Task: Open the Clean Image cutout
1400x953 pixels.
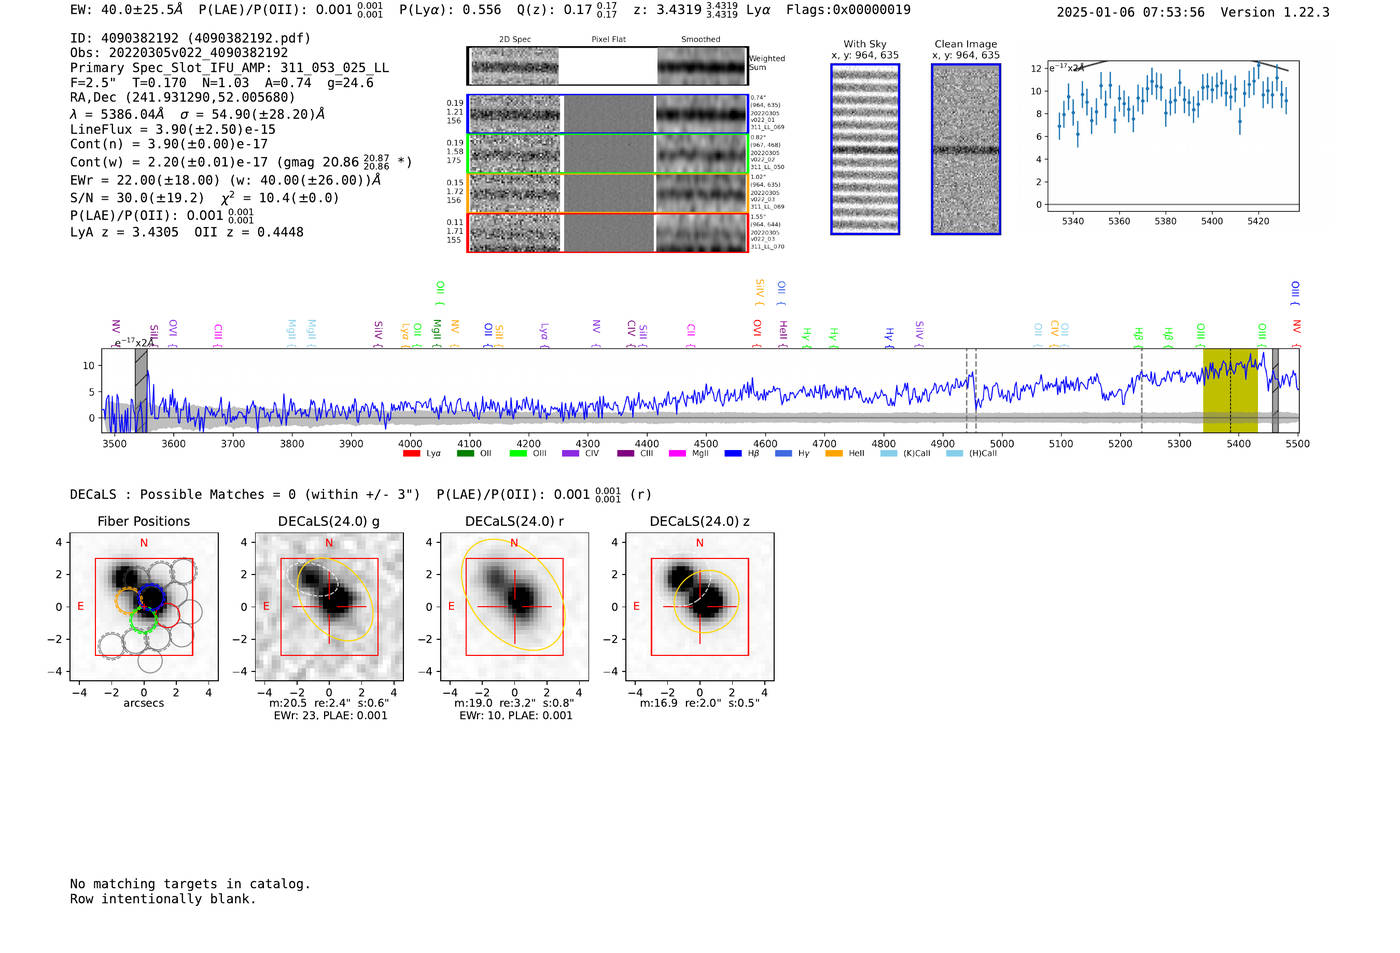Action: click(x=966, y=149)
